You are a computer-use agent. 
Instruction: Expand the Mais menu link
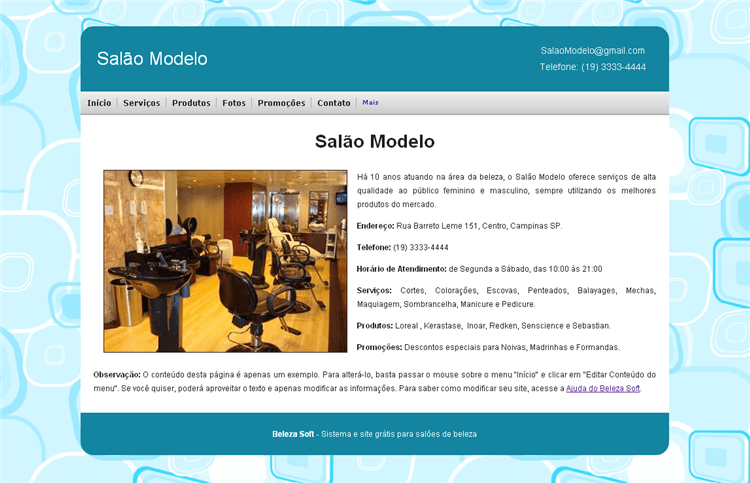pyautogui.click(x=370, y=102)
